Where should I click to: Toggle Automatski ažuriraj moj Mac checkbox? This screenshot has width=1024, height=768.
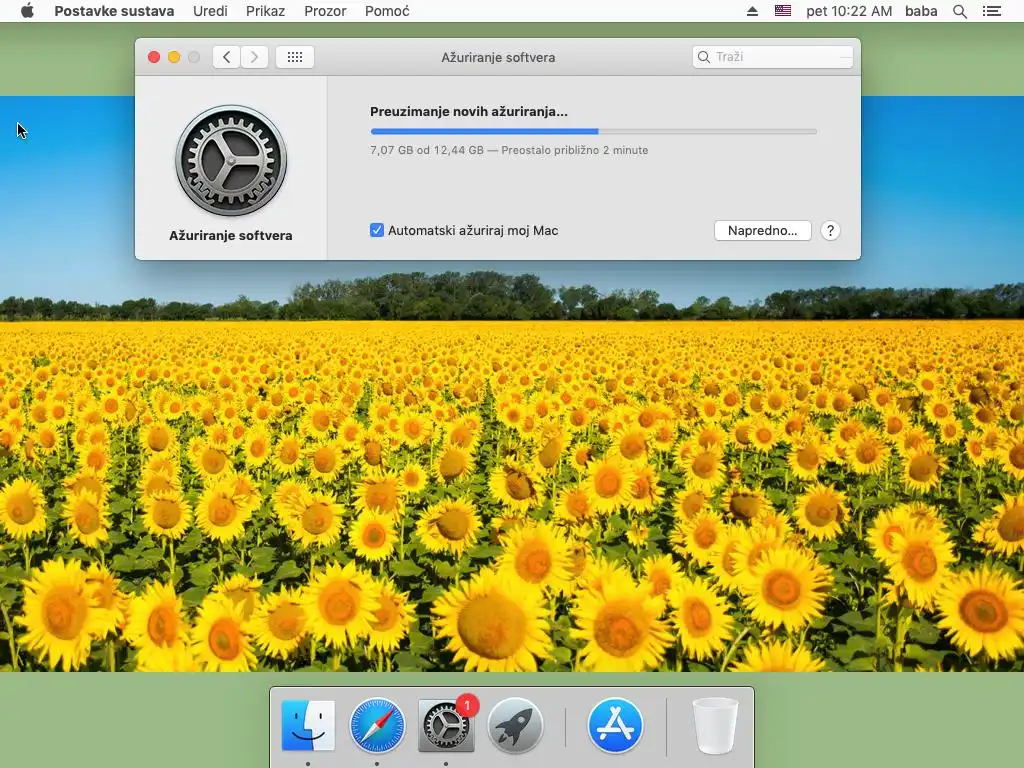click(377, 230)
